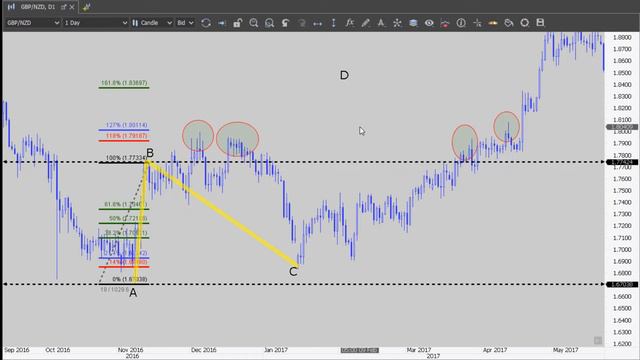Click the star-shaped pattern tool icon
The image size is (640, 360).
pyautogui.click(x=397, y=23)
